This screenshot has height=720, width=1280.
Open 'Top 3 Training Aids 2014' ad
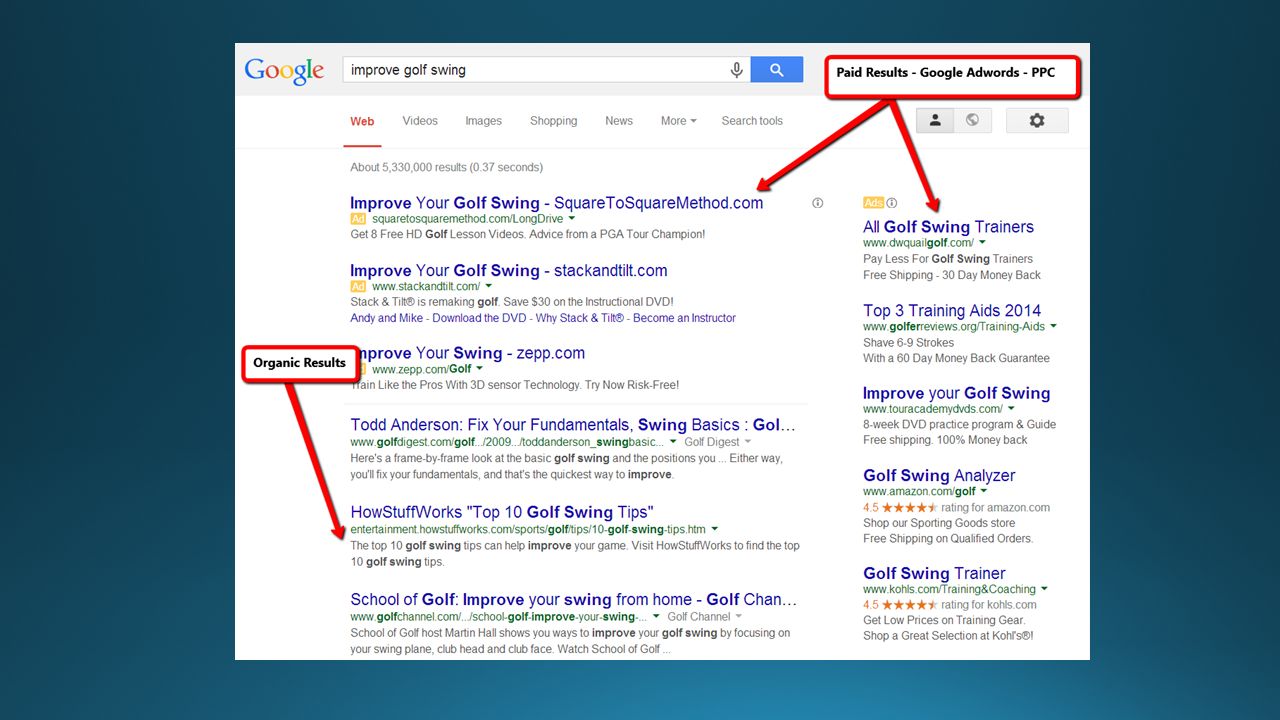952,311
